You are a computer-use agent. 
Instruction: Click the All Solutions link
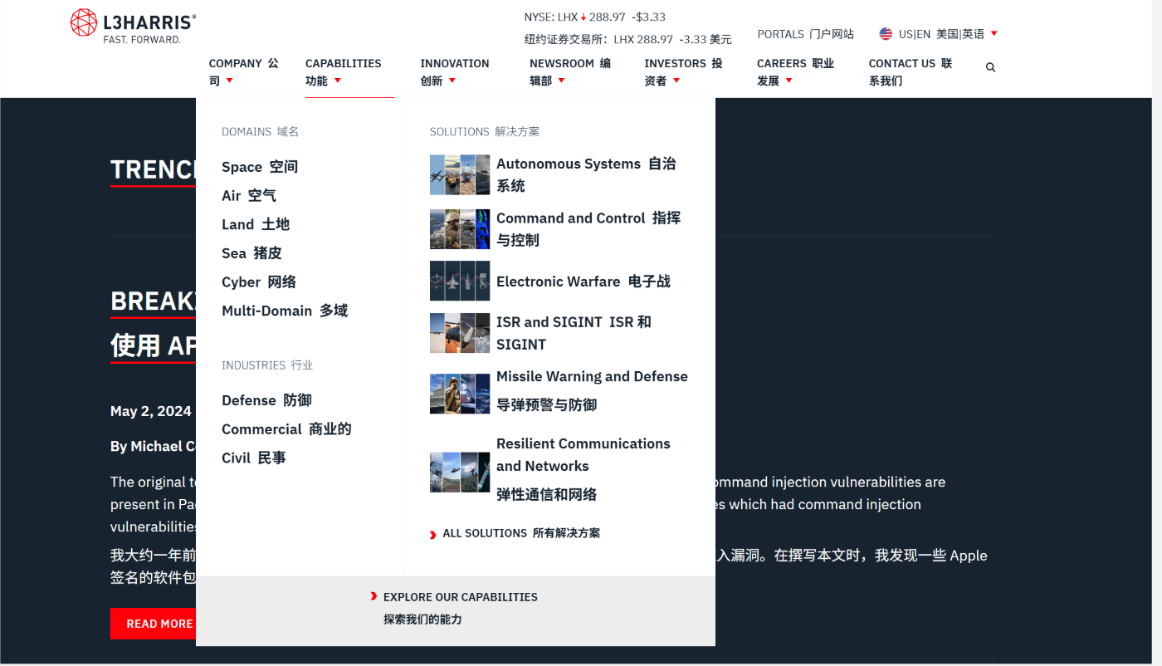[520, 534]
